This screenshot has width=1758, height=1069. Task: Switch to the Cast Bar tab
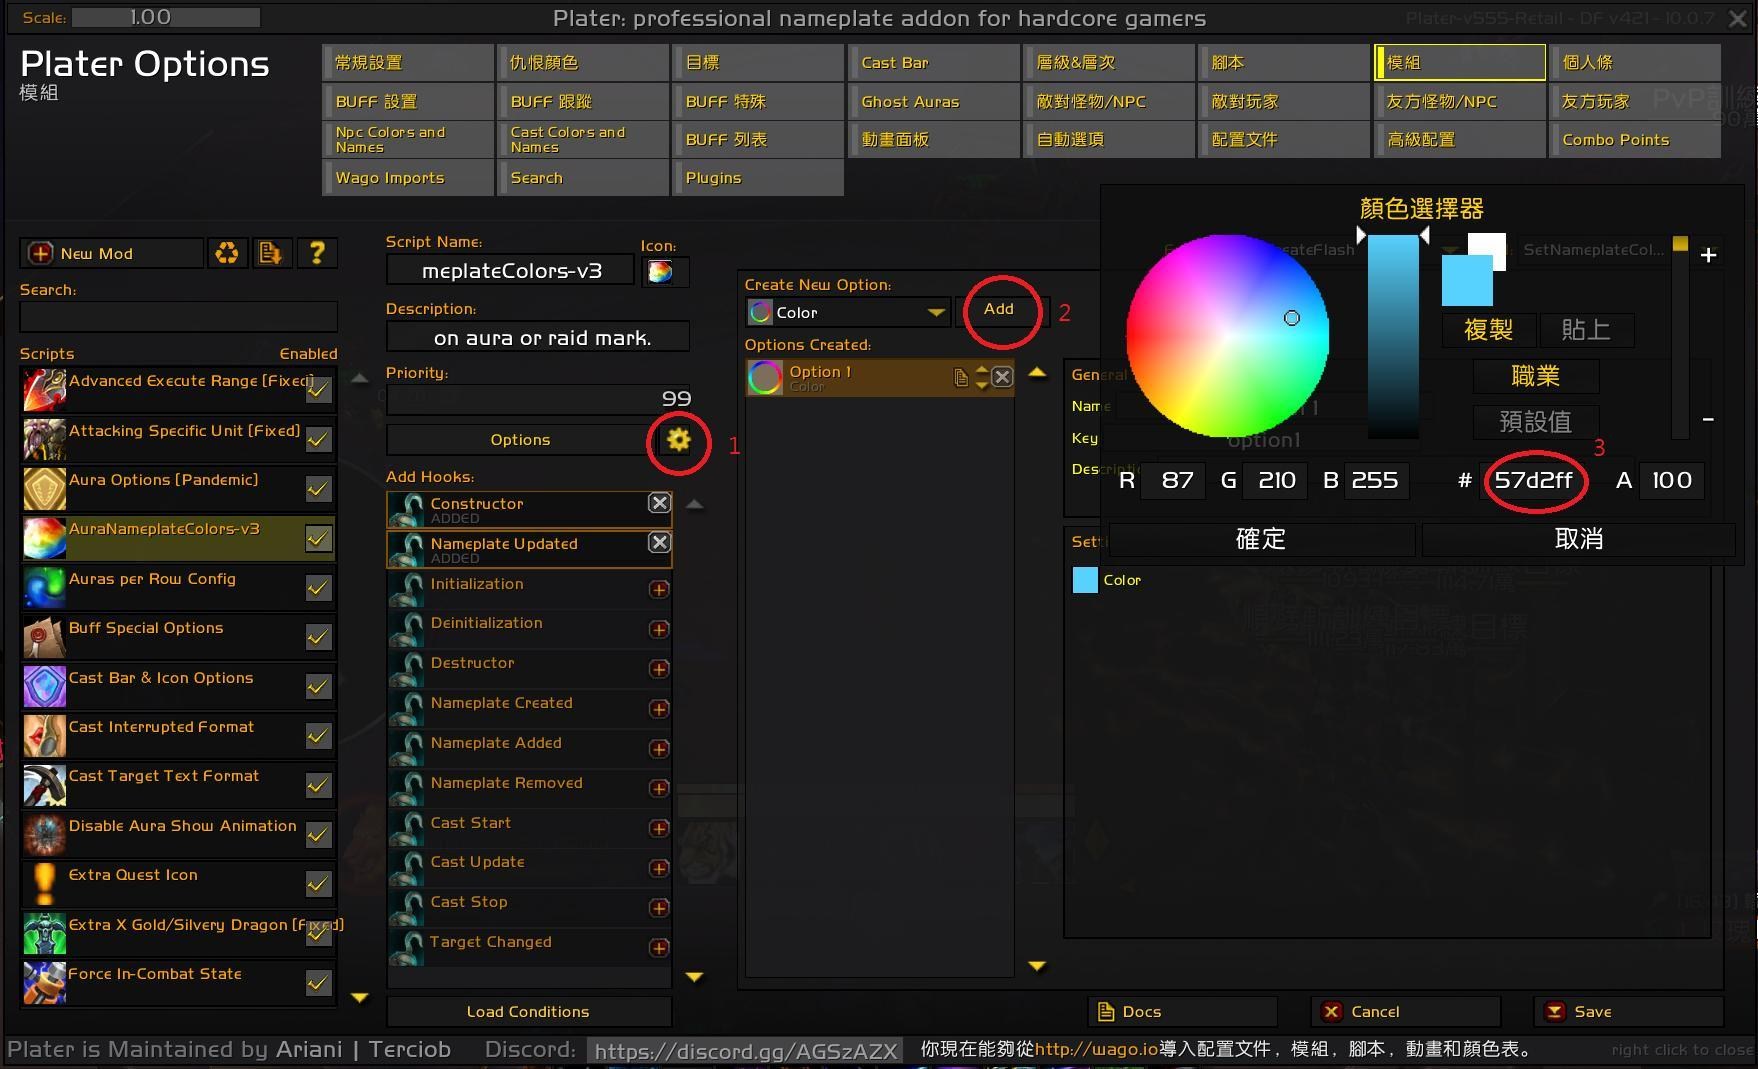click(933, 62)
